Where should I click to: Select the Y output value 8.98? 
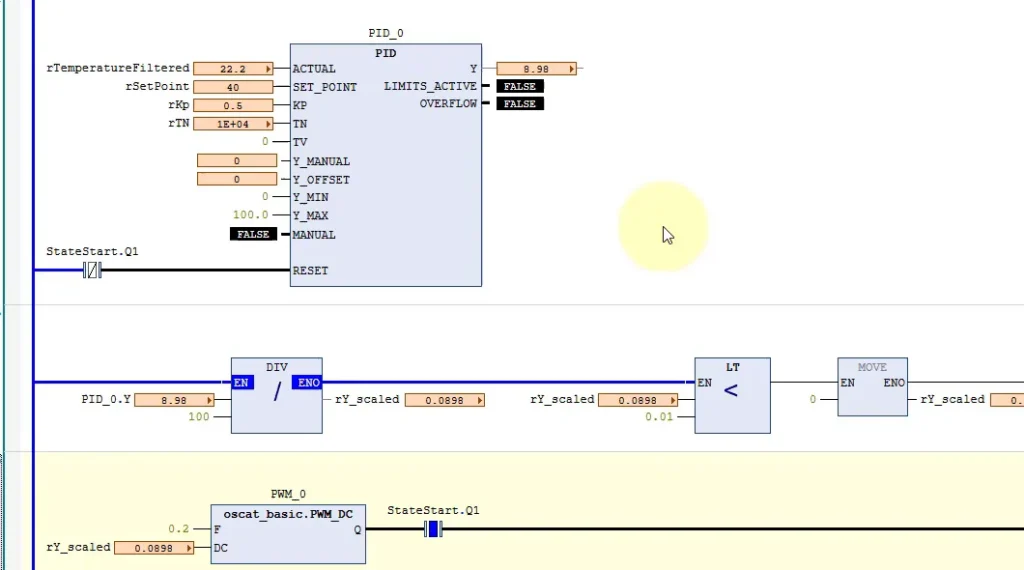coord(536,69)
